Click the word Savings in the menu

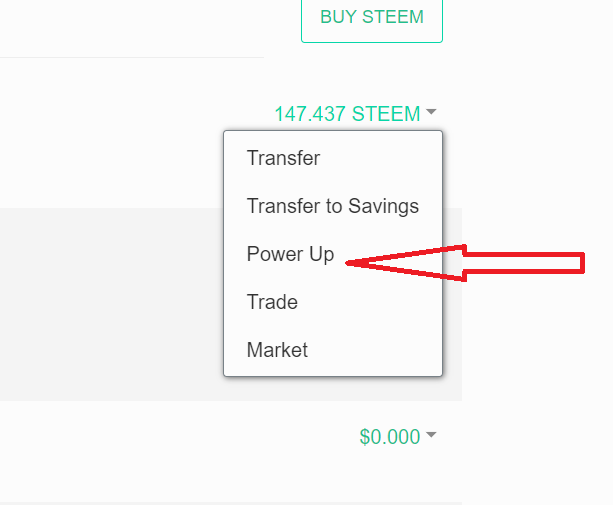point(383,206)
